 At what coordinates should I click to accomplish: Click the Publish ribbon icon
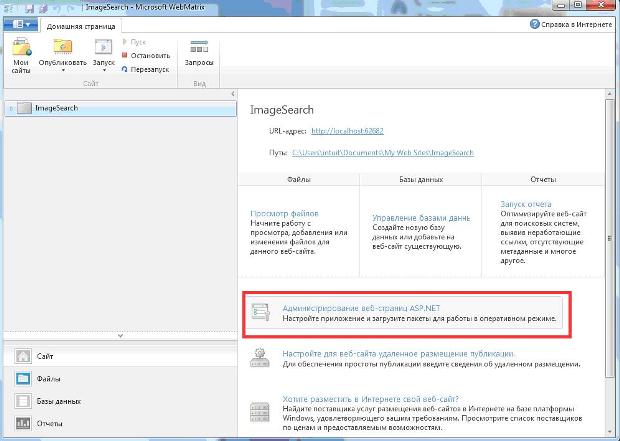pyautogui.click(x=63, y=47)
